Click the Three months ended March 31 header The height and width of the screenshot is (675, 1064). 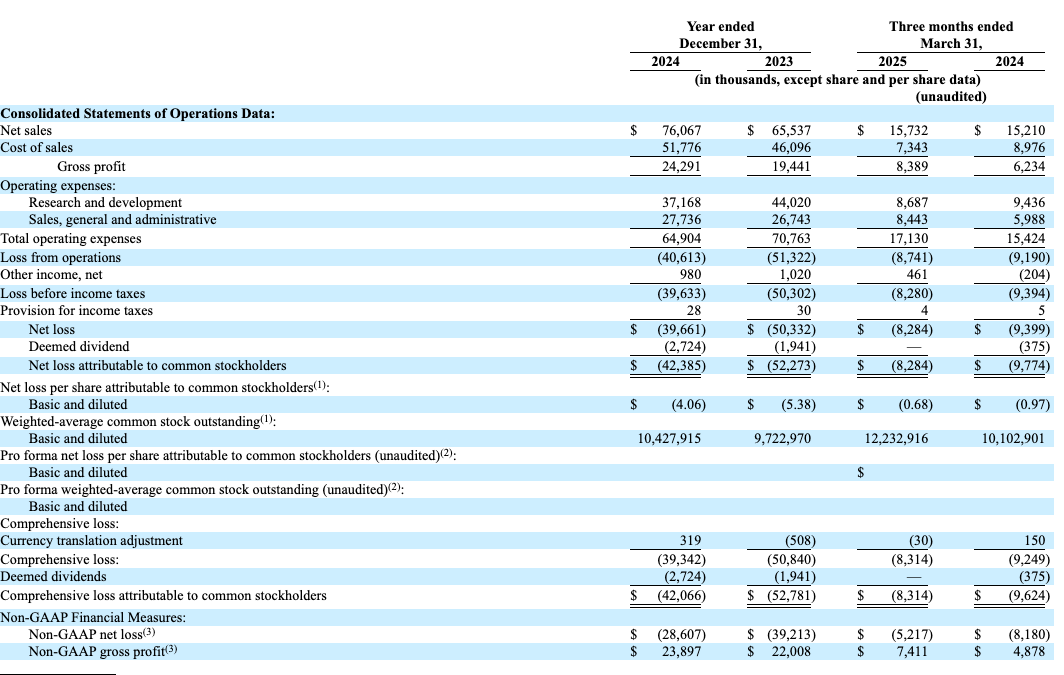pos(951,35)
